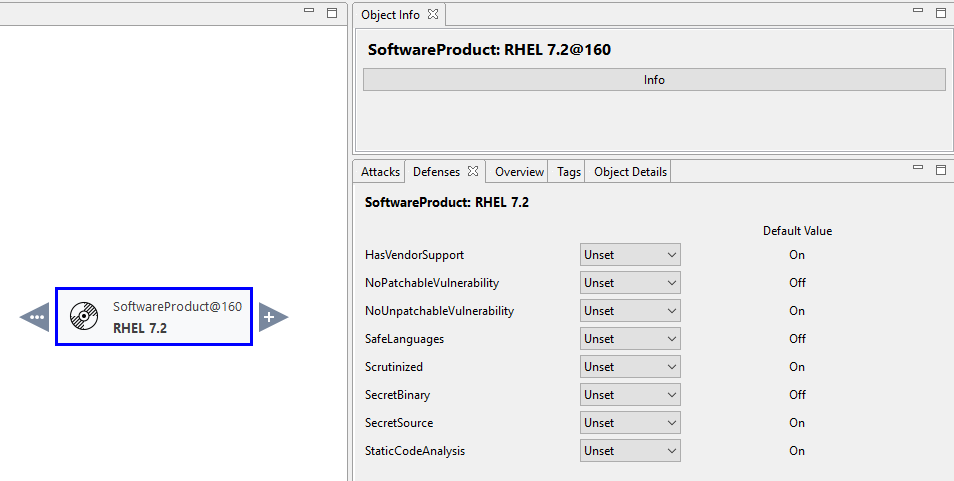This screenshot has height=481, width=954.
Task: Click the On default value for HasVendorSupport
Action: click(797, 255)
